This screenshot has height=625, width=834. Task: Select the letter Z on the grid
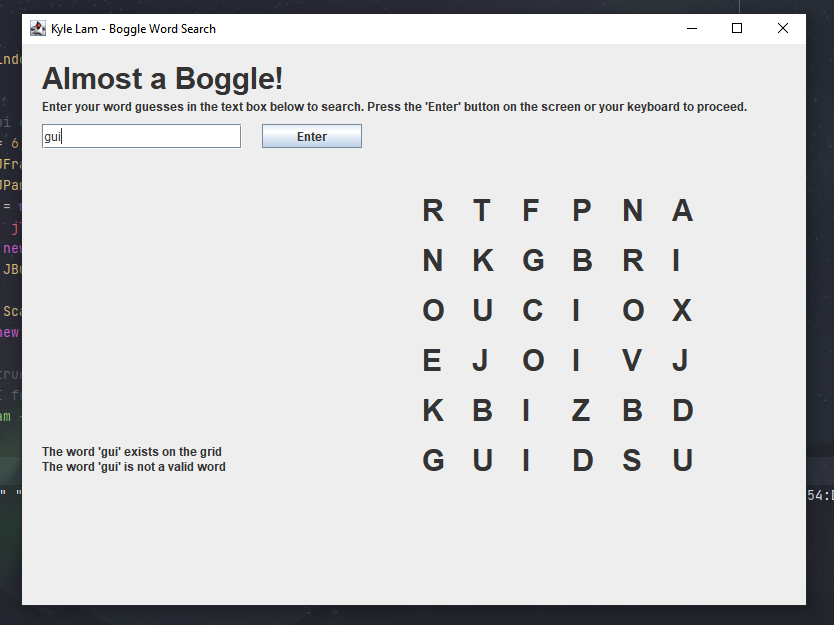click(x=581, y=410)
